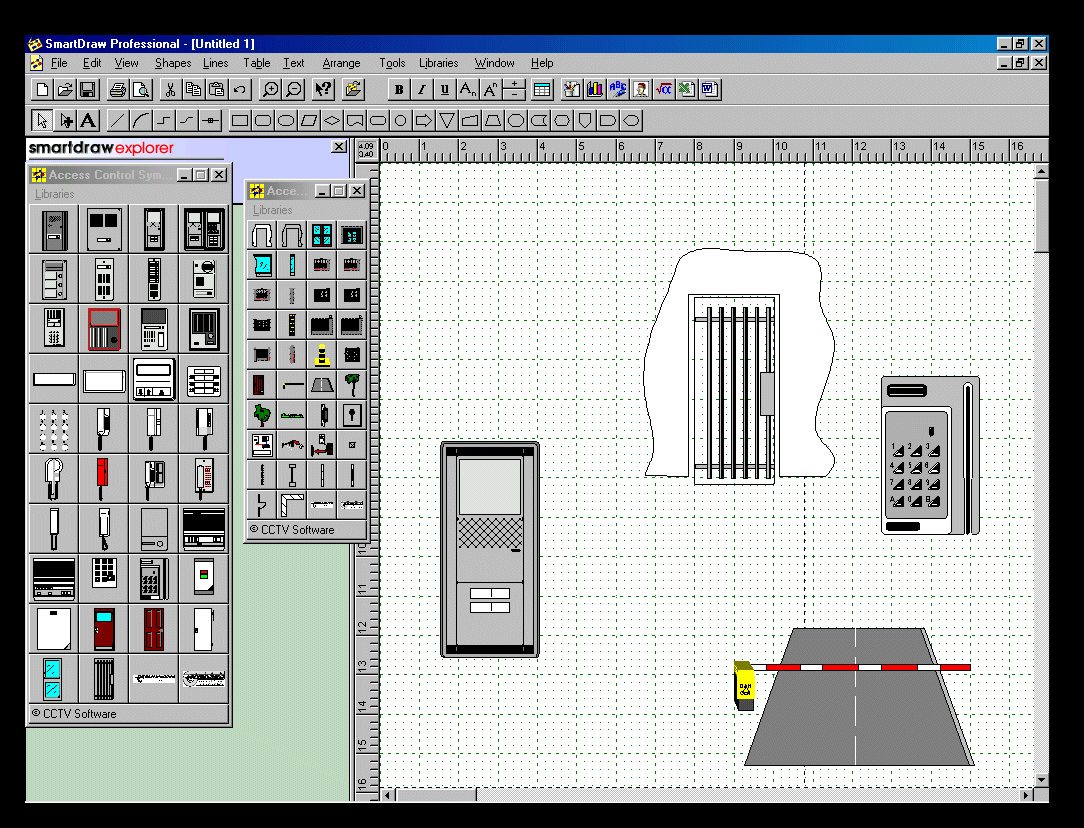Select the red handset symbol in the palette
The image size is (1084, 828).
tap(102, 478)
